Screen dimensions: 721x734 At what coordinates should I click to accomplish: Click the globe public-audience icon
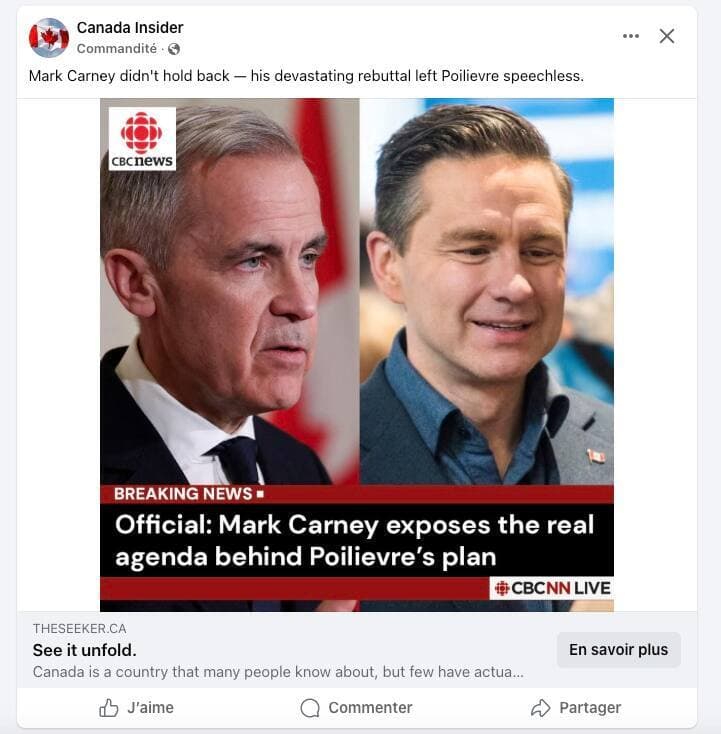point(174,49)
